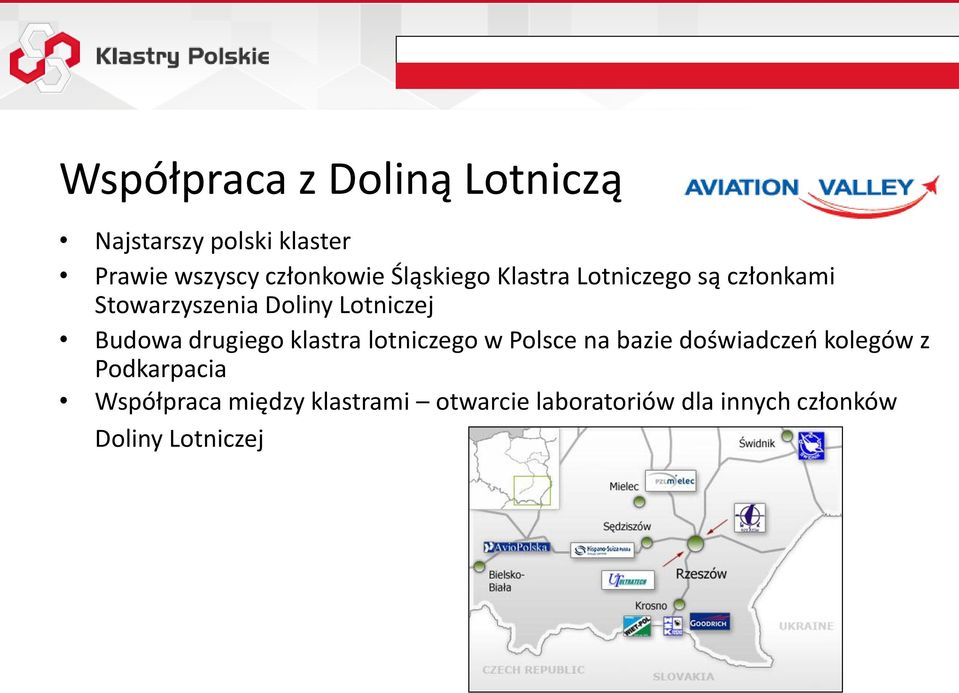Image resolution: width=959 pixels, height=693 pixels.
Task: Click the 'Krosno' map label
Action: pyautogui.click(x=651, y=606)
